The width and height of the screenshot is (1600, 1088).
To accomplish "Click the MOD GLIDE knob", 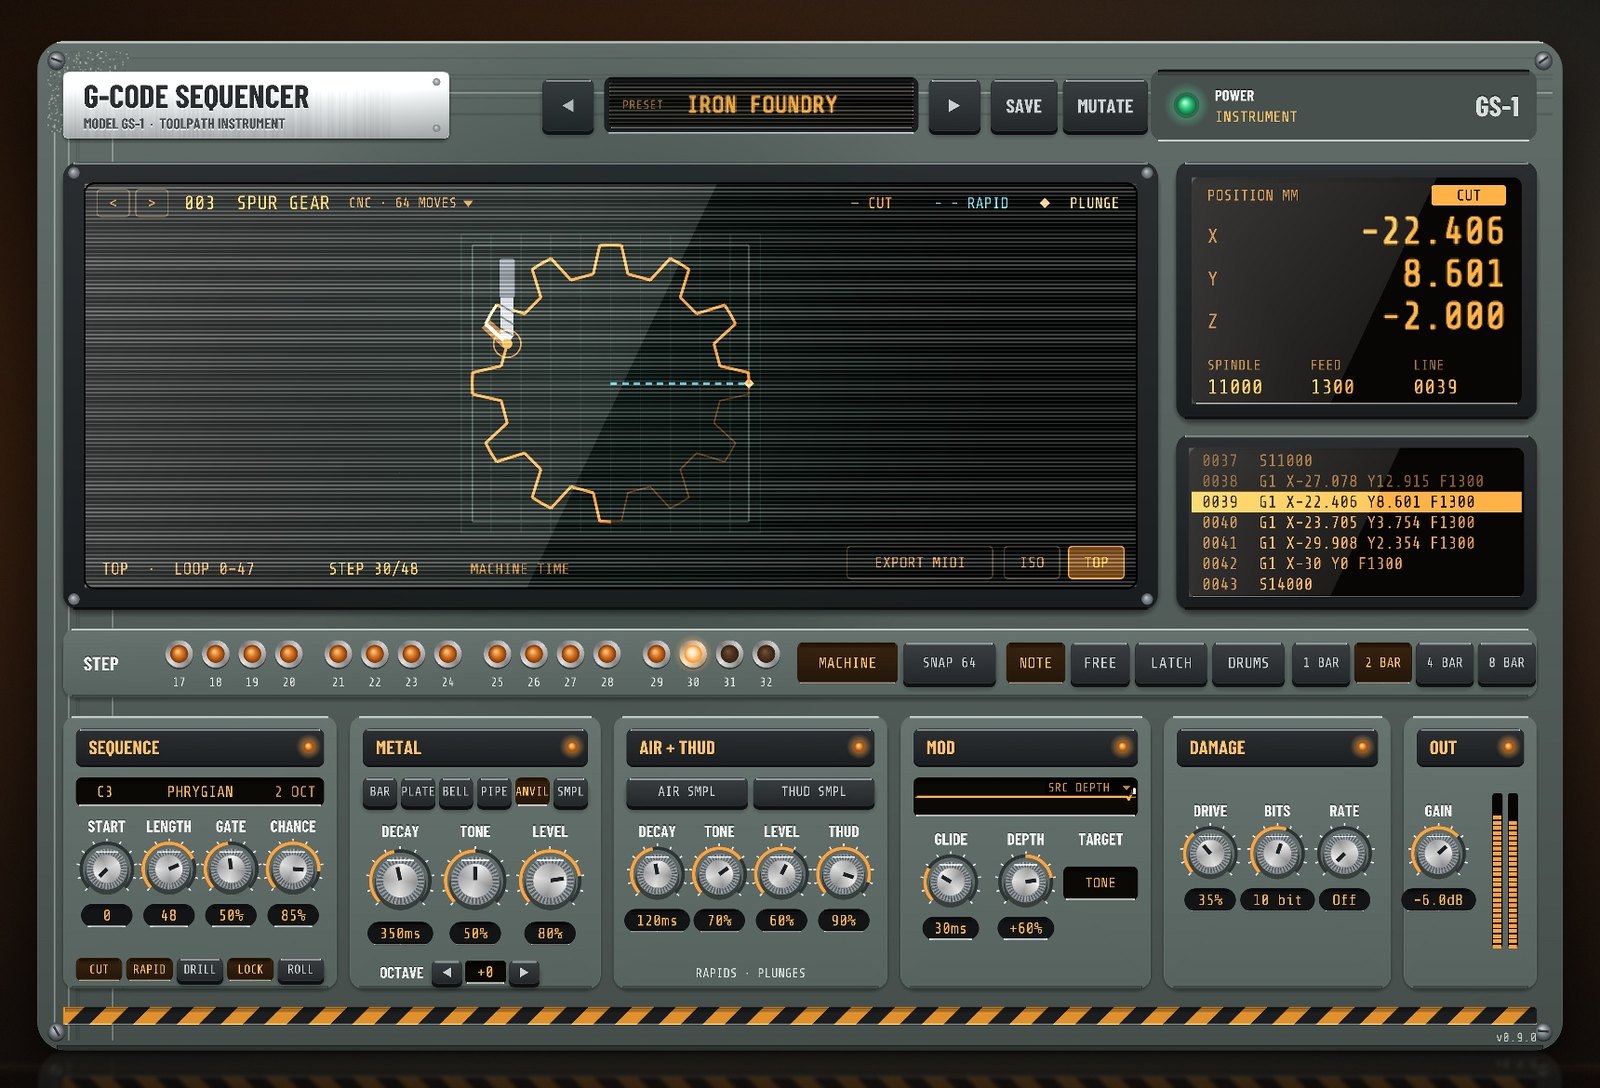I will tap(950, 881).
